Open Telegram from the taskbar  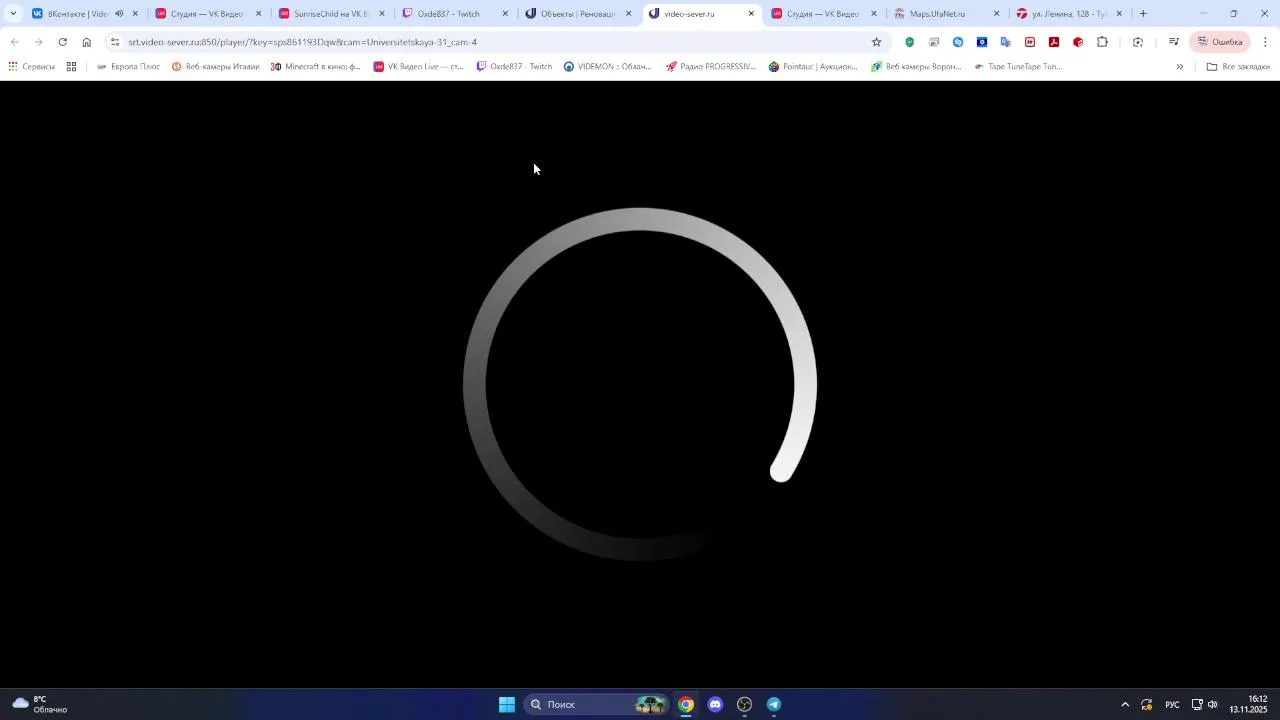pos(774,705)
